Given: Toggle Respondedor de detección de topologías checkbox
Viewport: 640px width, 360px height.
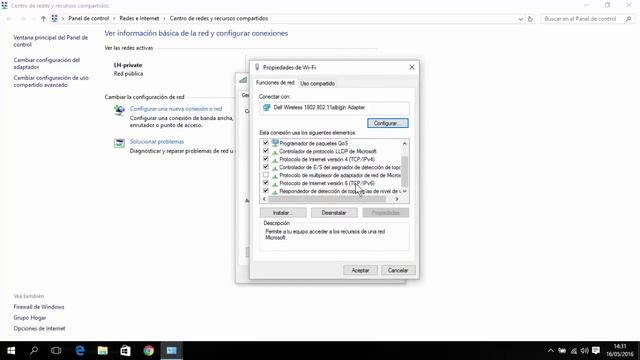Looking at the screenshot, I should (266, 191).
